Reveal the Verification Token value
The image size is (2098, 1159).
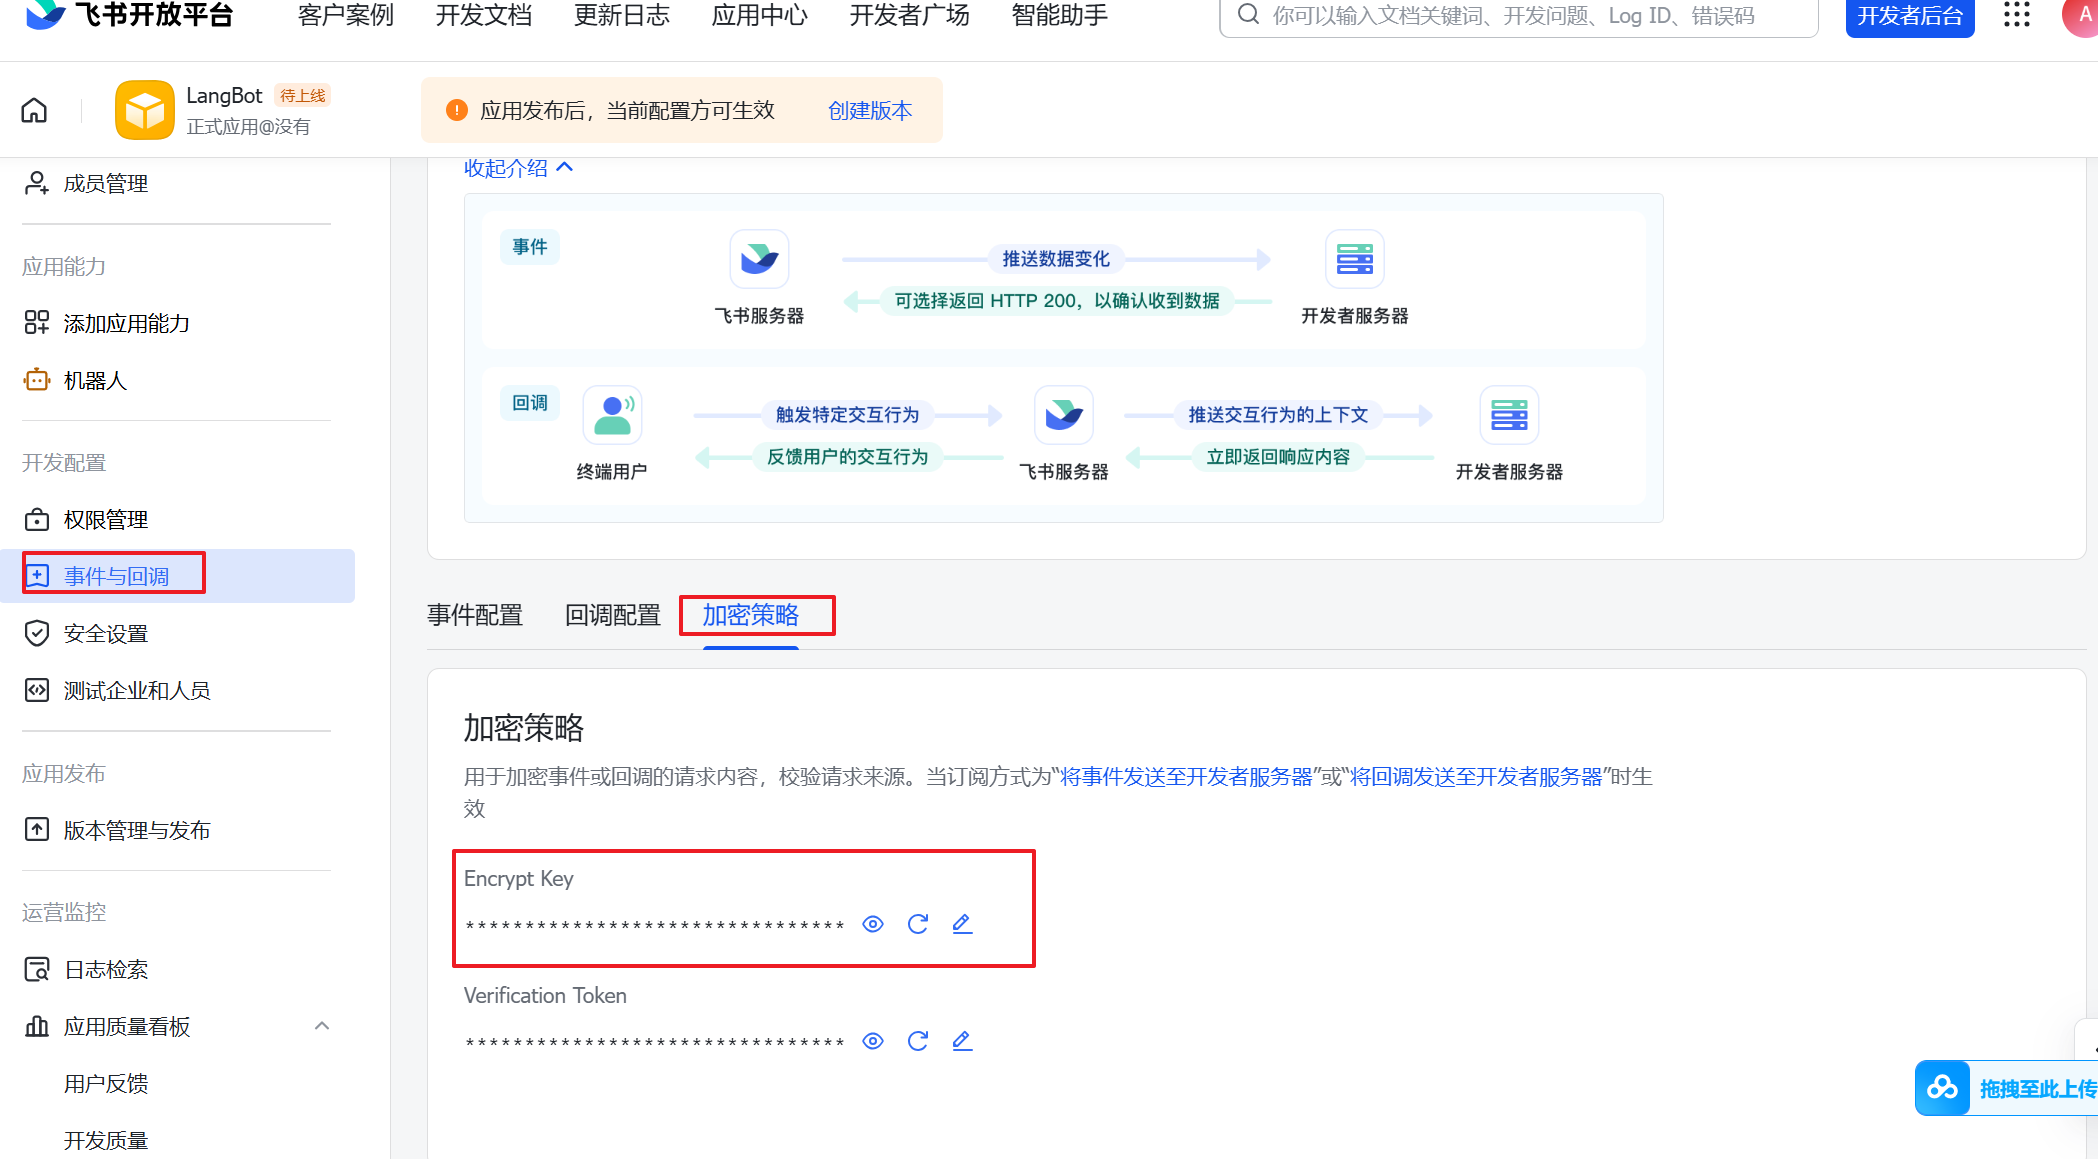coord(873,1041)
